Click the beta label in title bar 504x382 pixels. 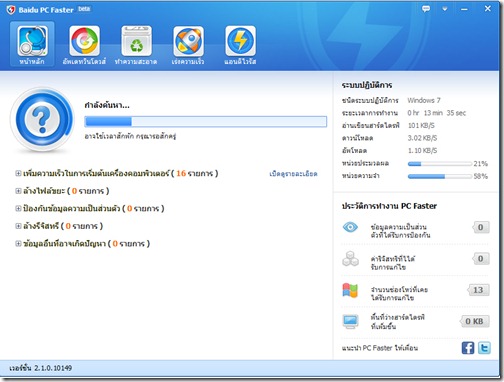coord(84,8)
